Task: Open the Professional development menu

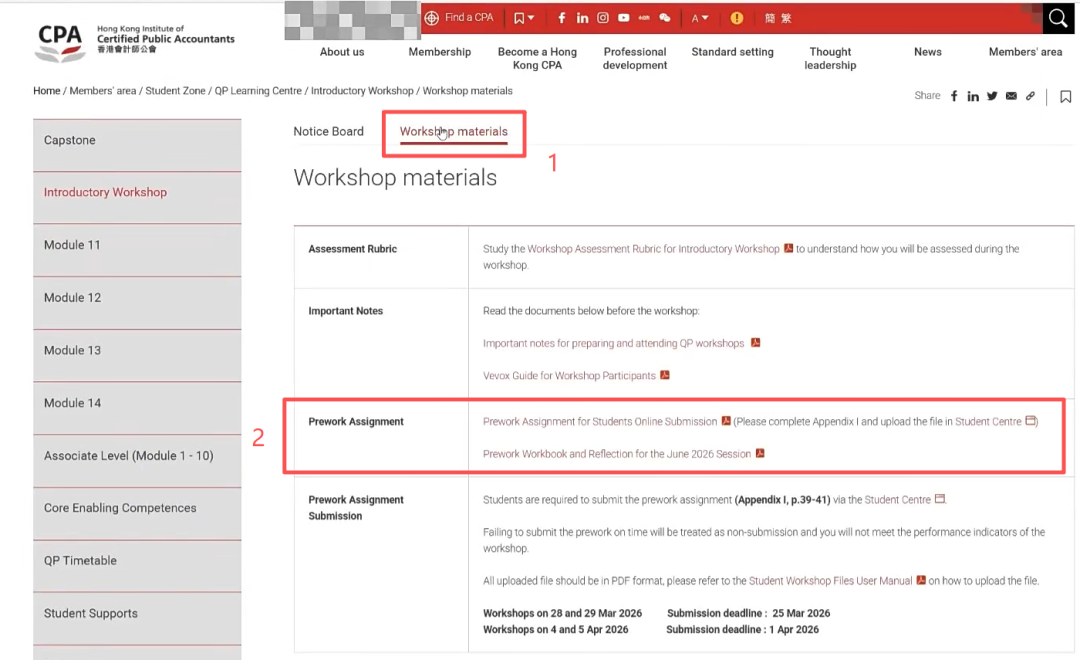Action: [635, 58]
